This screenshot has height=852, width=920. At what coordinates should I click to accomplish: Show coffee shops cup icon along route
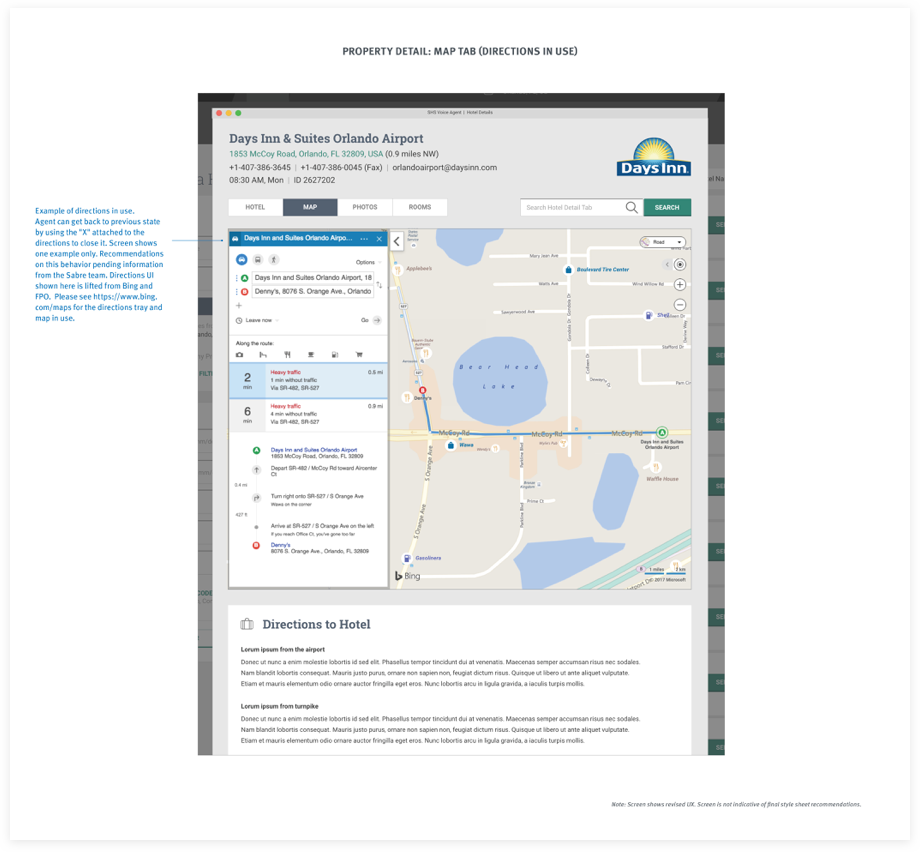[311, 354]
